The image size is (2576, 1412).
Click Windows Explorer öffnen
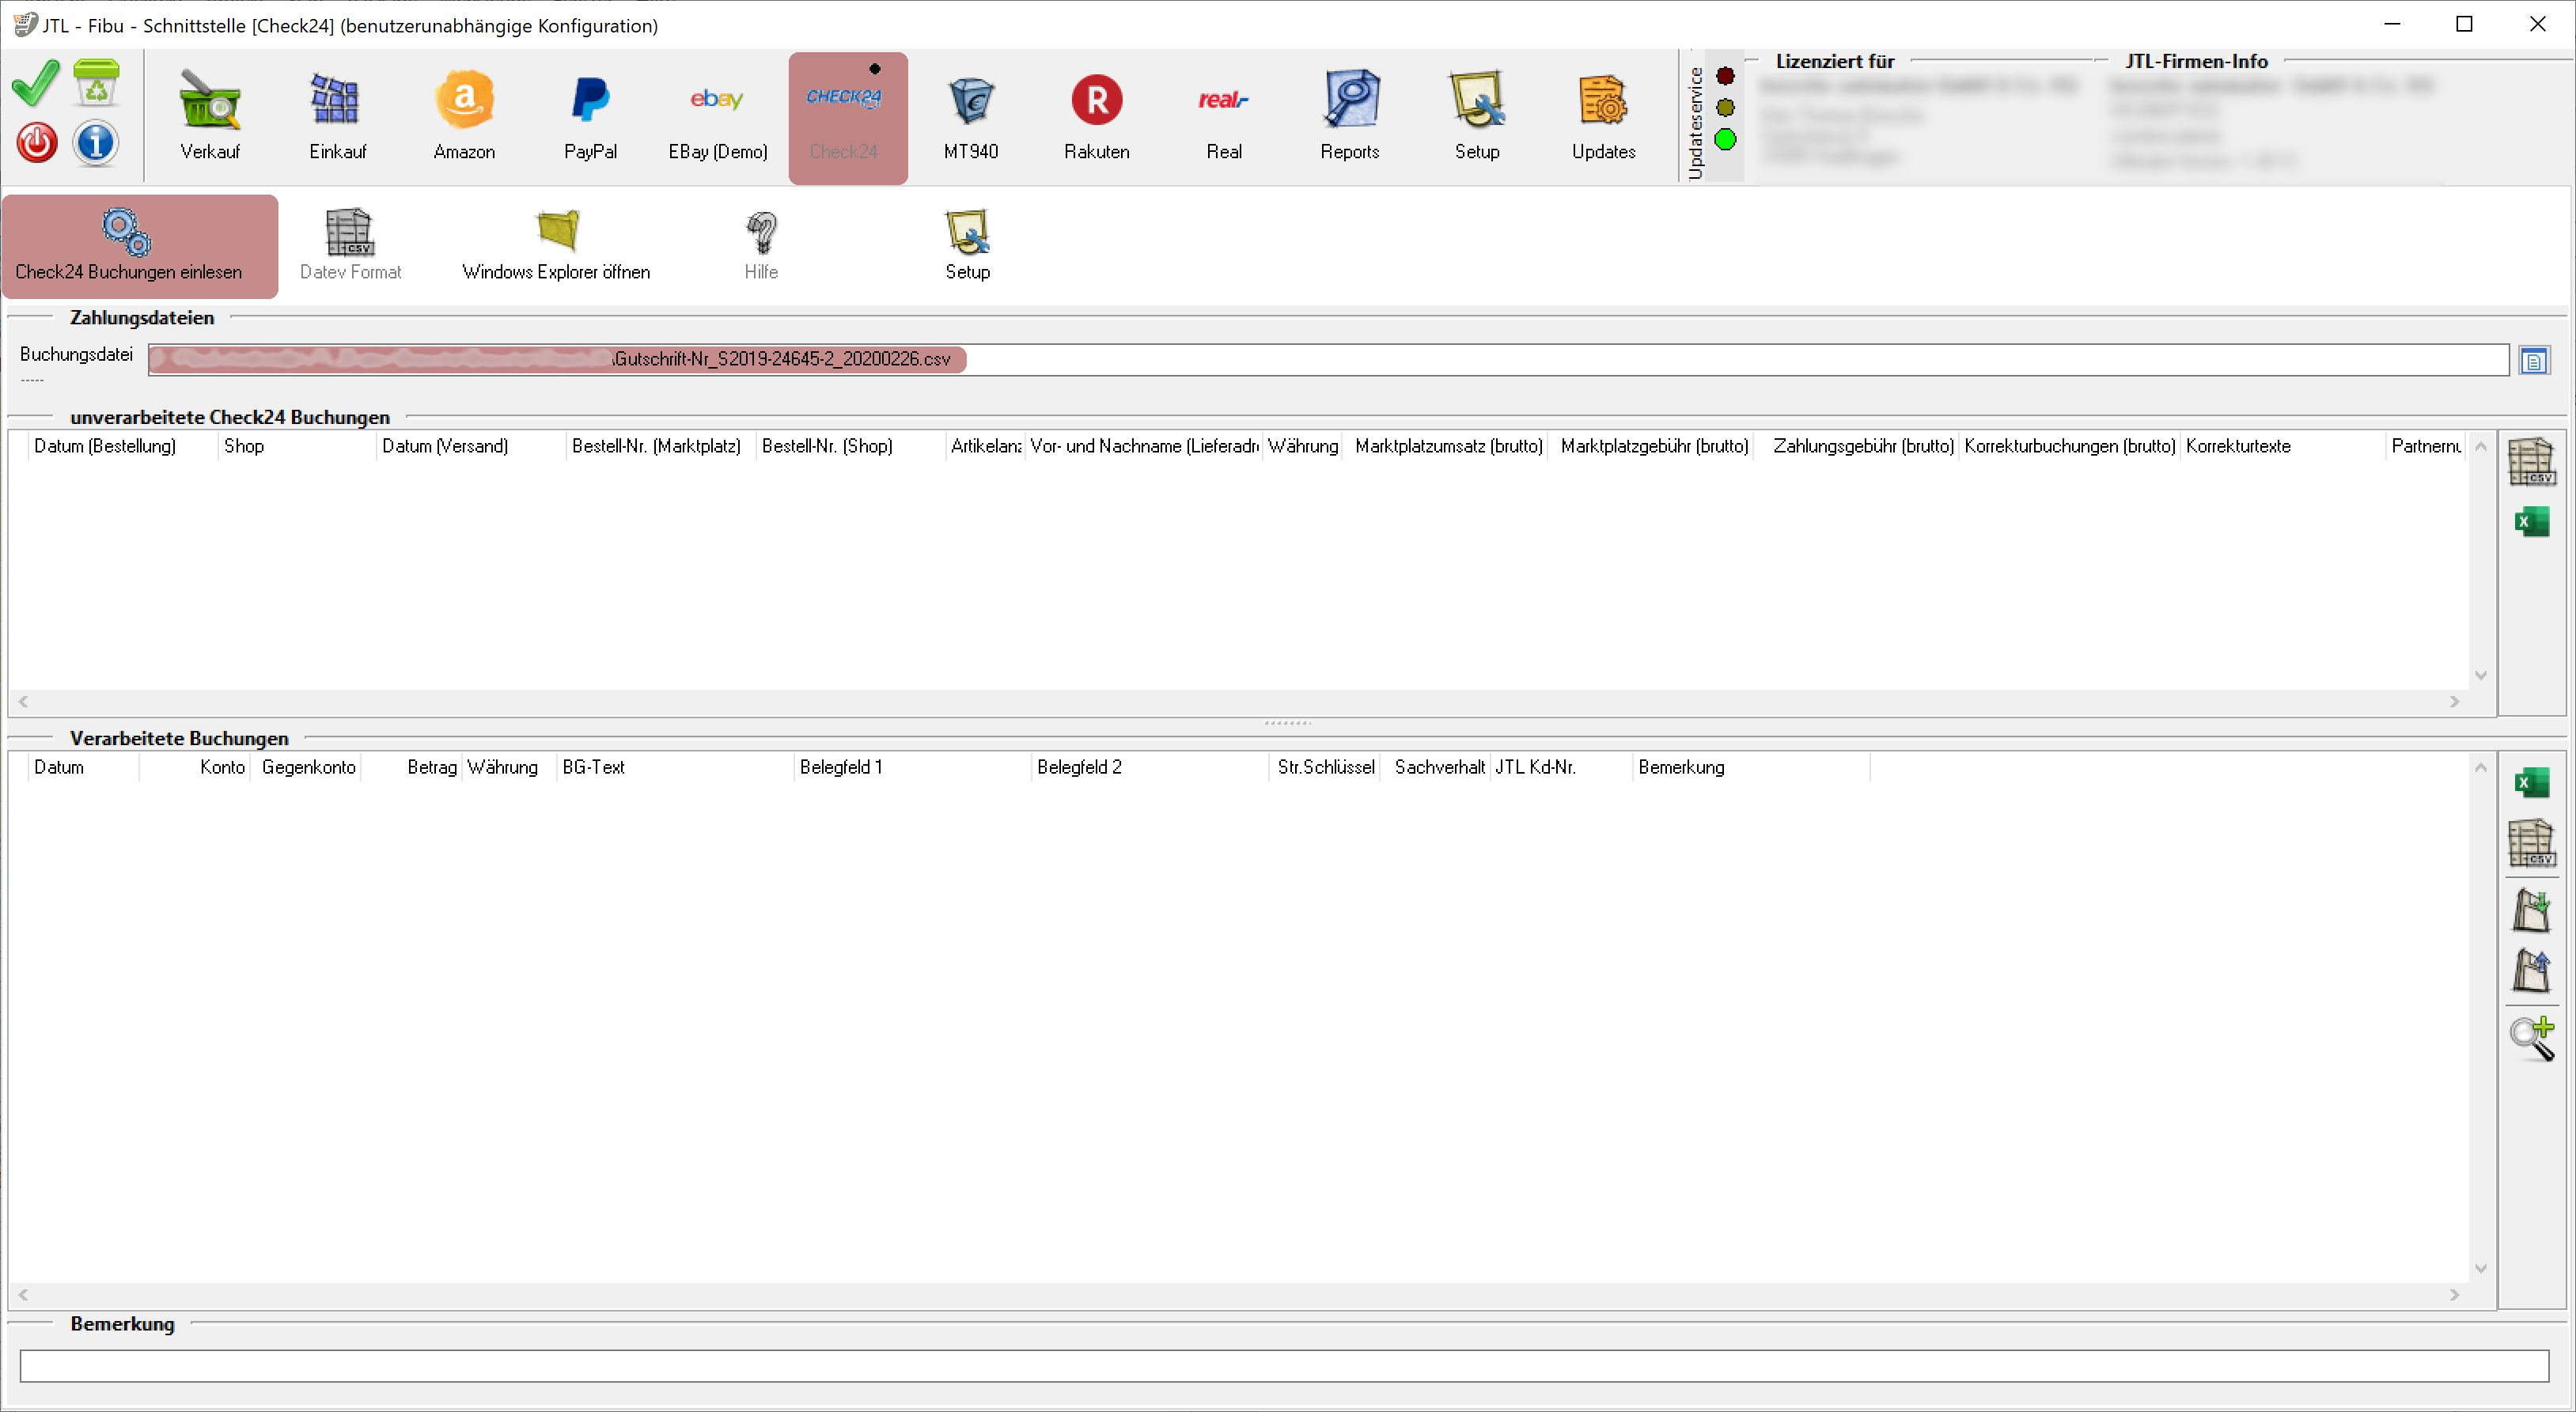pos(556,246)
